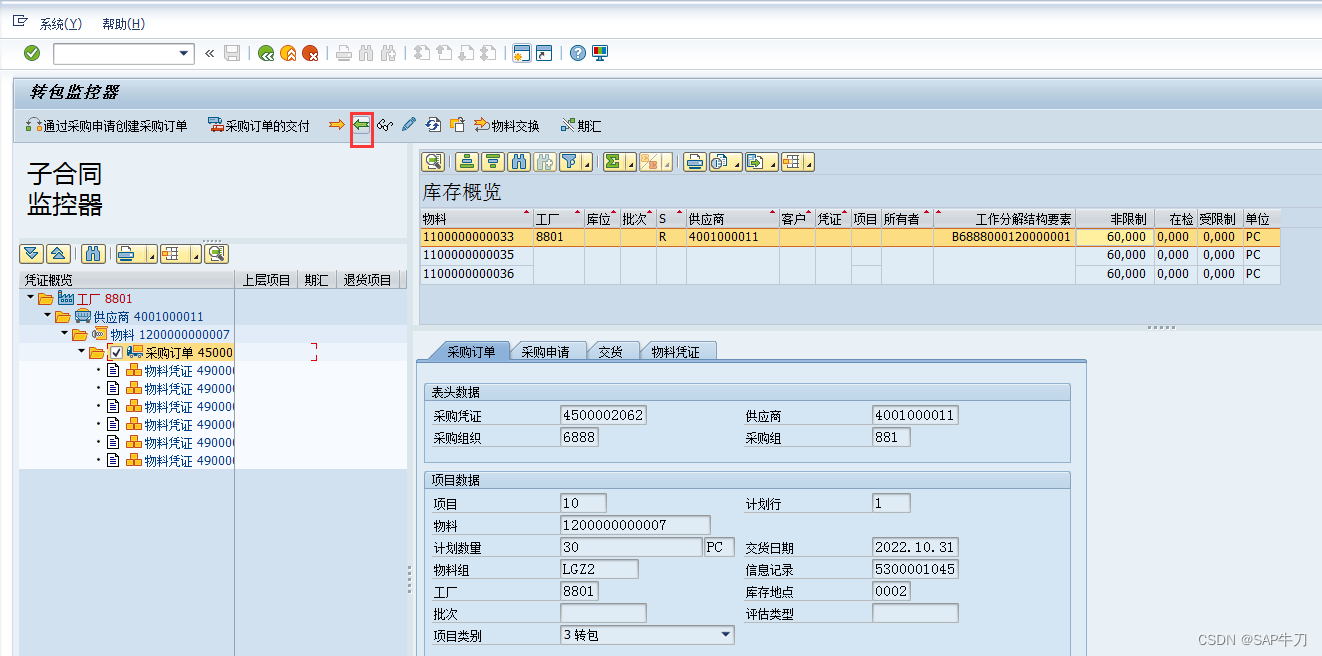Click the 信息记录 field 5300001045
Viewport: 1322px width, 656px height.
click(x=915, y=569)
